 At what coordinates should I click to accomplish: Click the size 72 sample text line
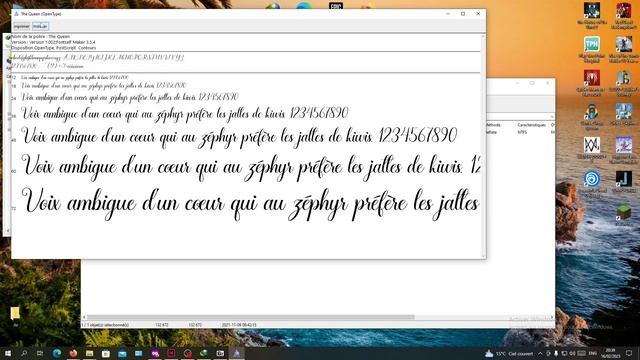point(251,204)
